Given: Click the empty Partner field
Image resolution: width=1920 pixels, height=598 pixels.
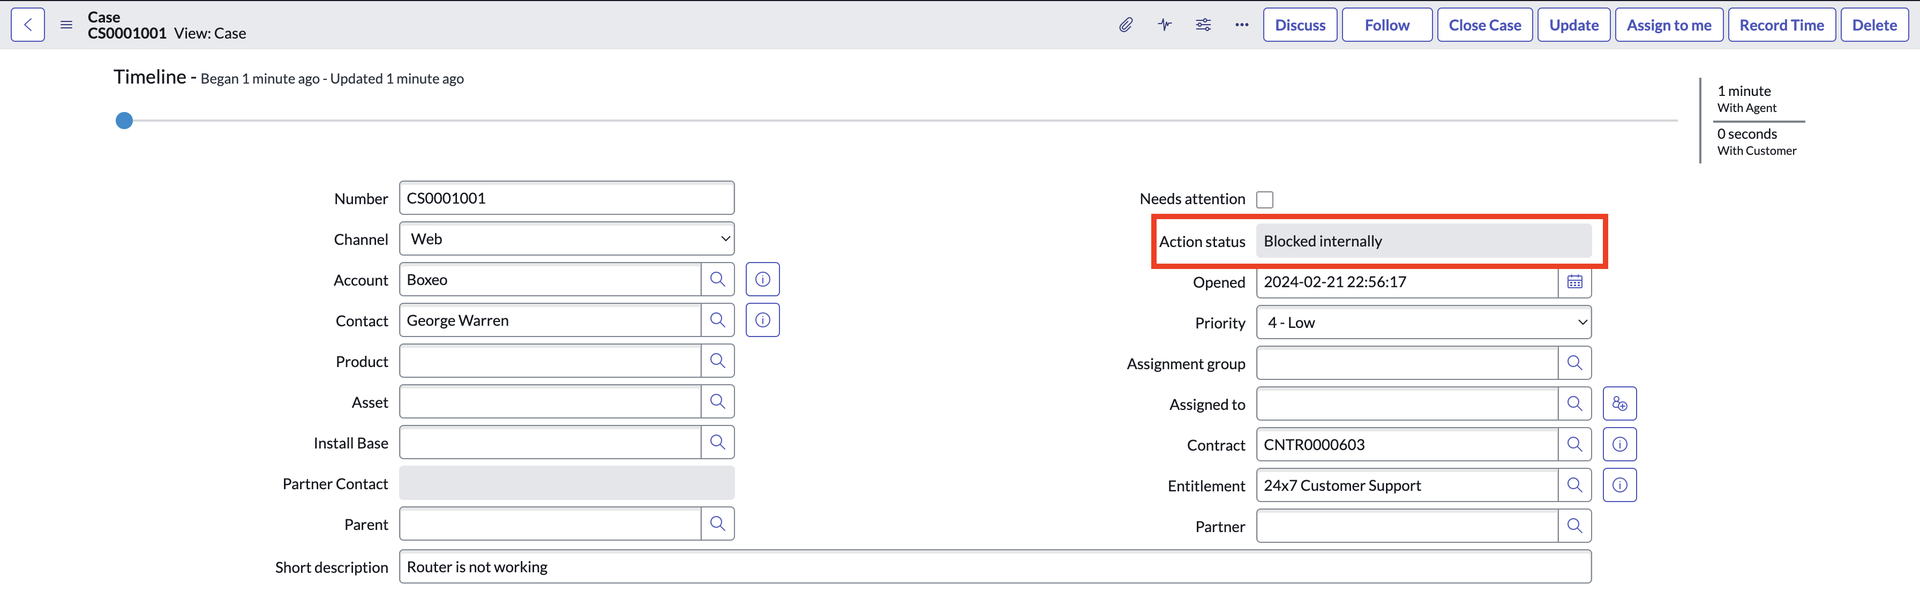Looking at the screenshot, I should 1407,526.
